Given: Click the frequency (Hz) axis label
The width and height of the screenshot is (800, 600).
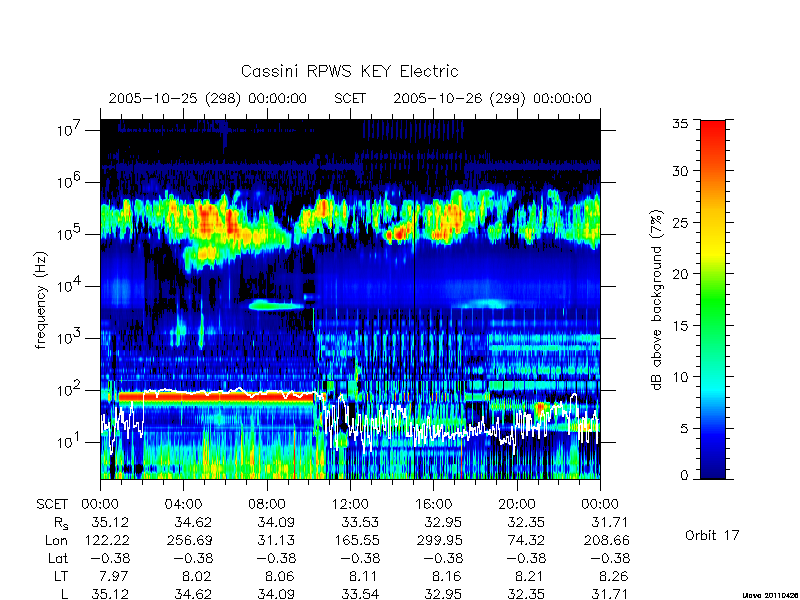Looking at the screenshot, I should pos(41,300).
